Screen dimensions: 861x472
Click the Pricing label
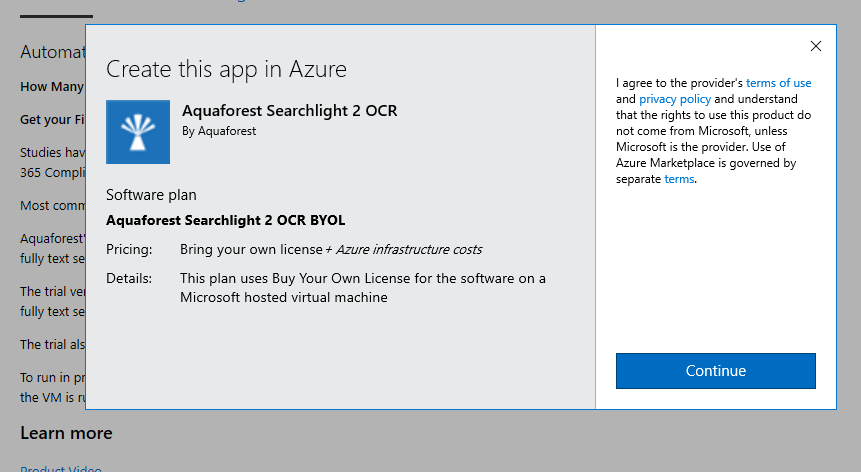pos(129,249)
